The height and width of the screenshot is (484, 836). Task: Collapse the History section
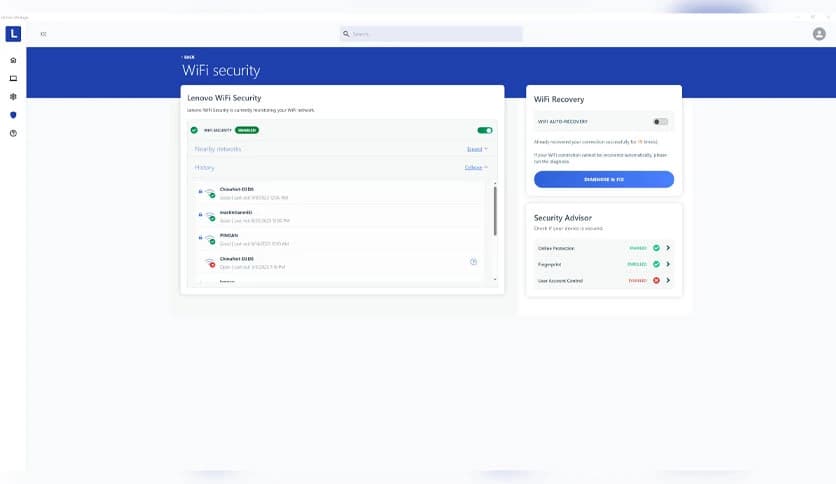click(476, 167)
